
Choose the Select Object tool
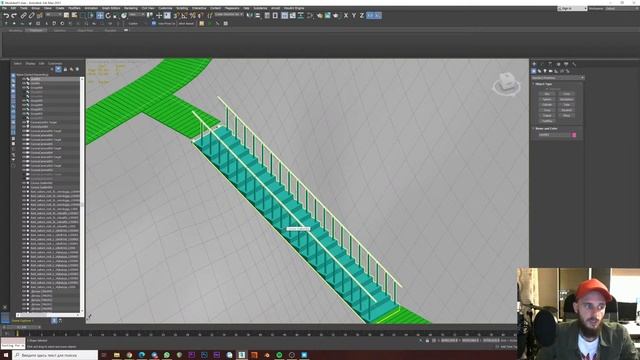(x=66, y=16)
